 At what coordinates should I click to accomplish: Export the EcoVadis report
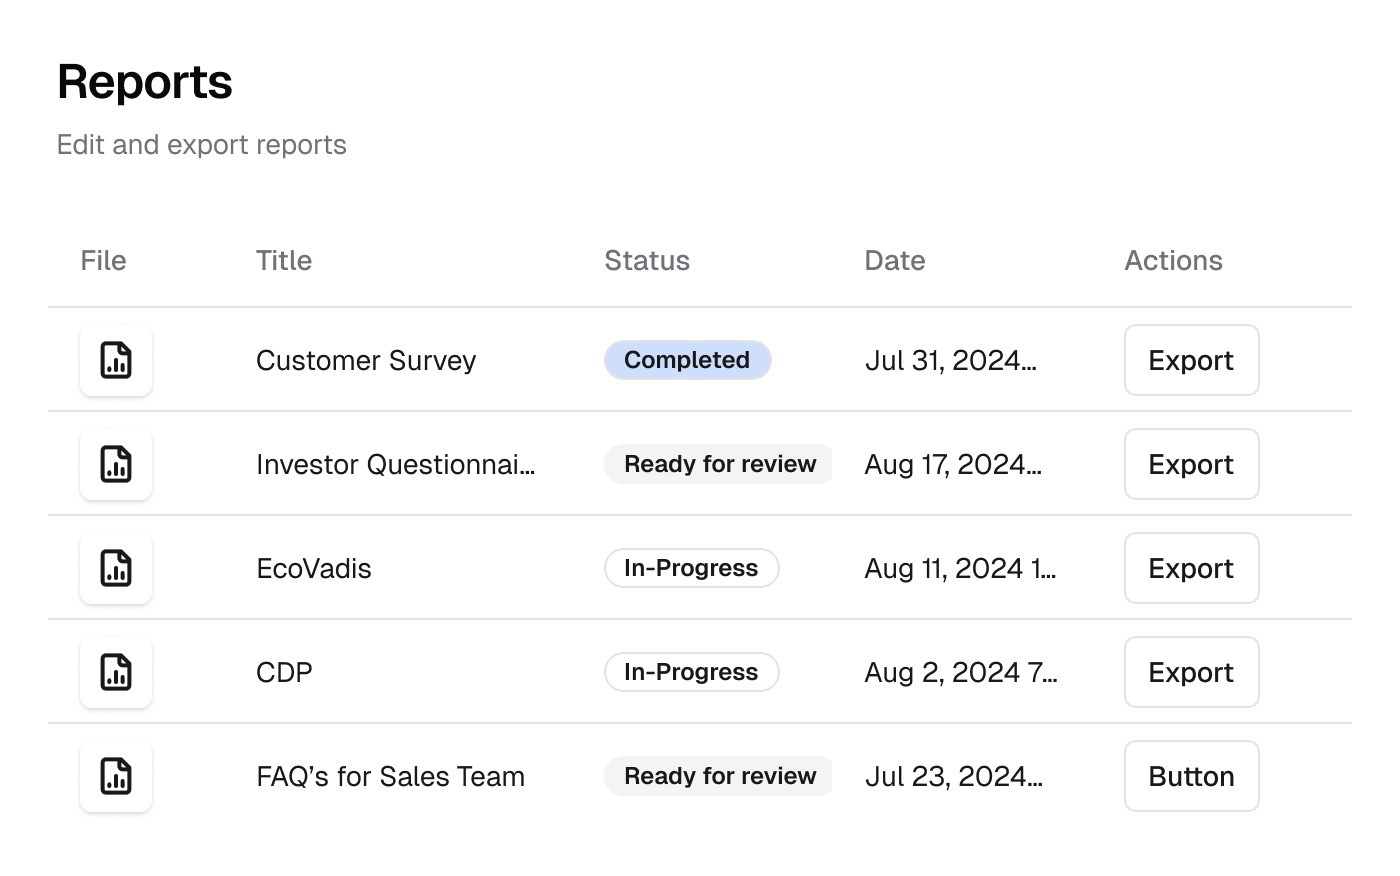tap(1190, 568)
